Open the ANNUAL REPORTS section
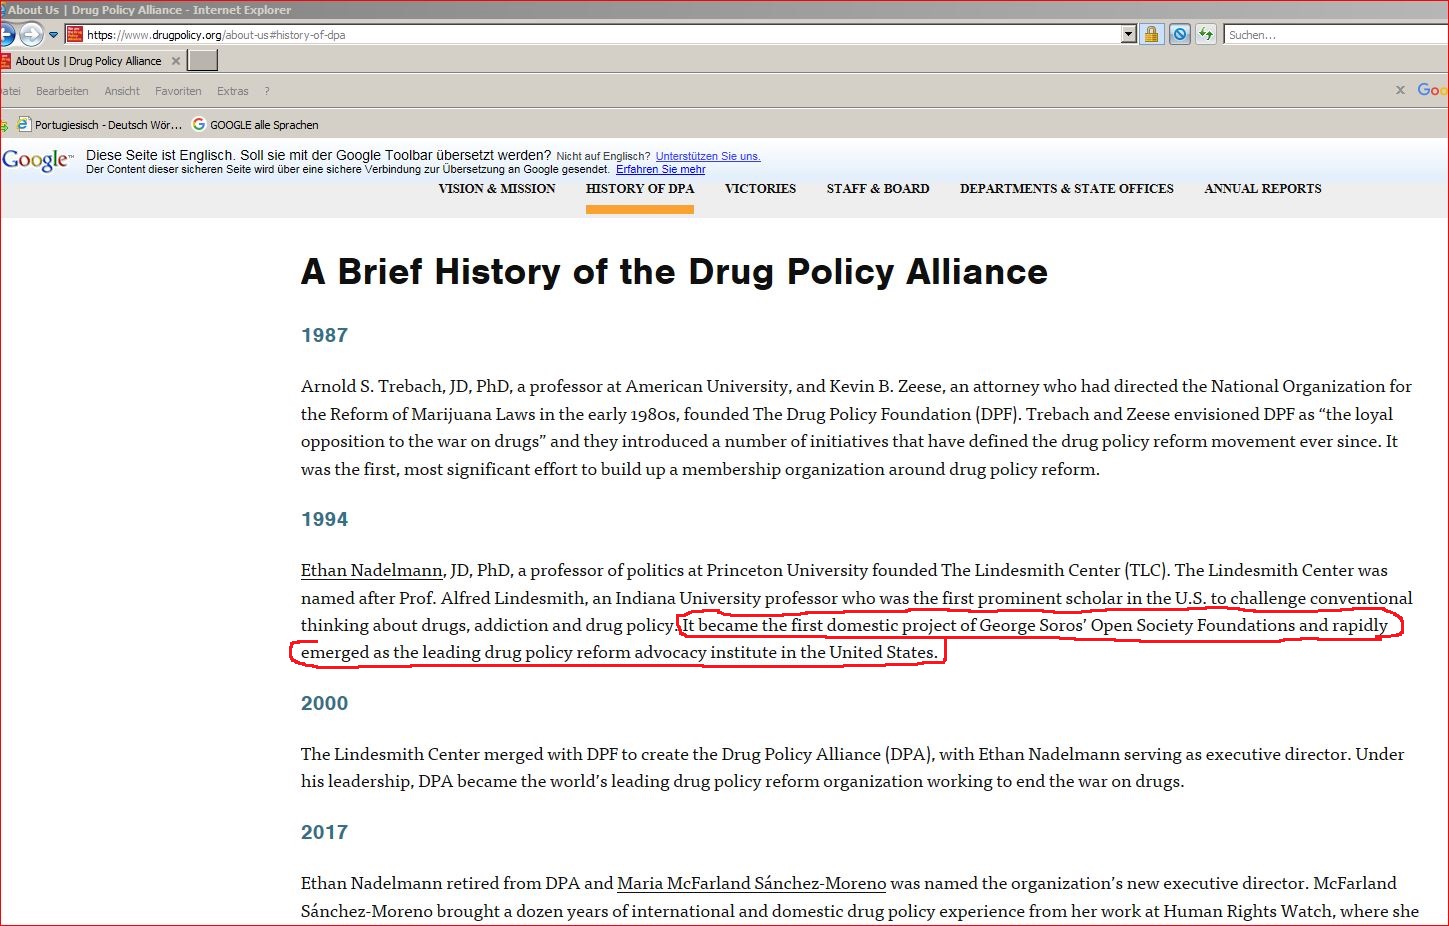This screenshot has width=1449, height=926. [x=1263, y=188]
